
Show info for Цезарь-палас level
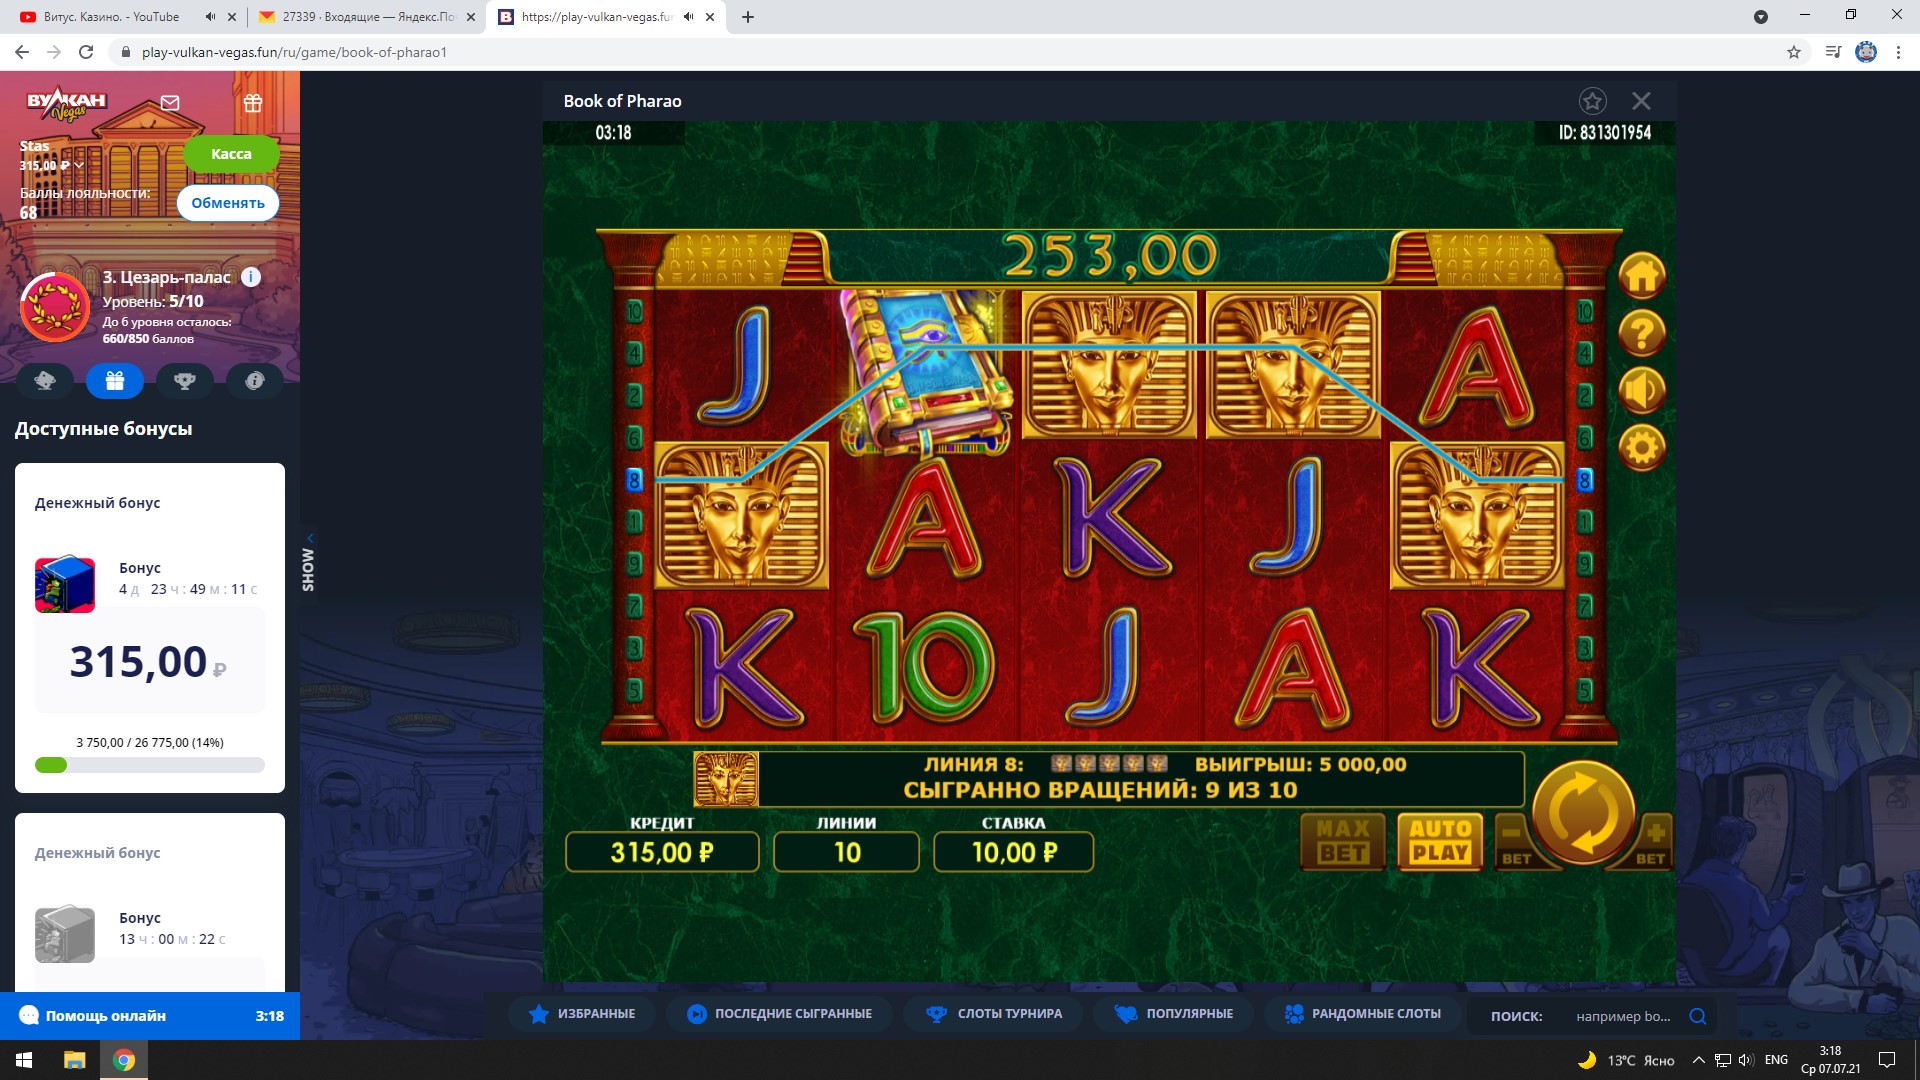pos(251,277)
